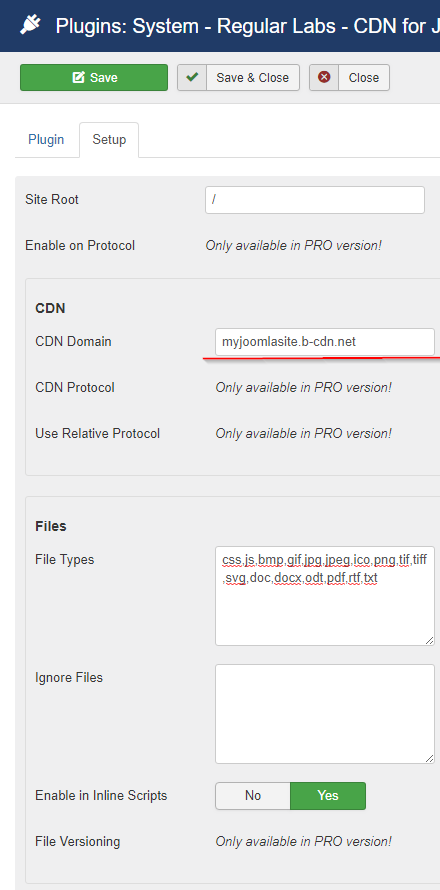Screen dimensions: 440x890
Task: Click the Save & Close button label
Action: coord(253,77)
